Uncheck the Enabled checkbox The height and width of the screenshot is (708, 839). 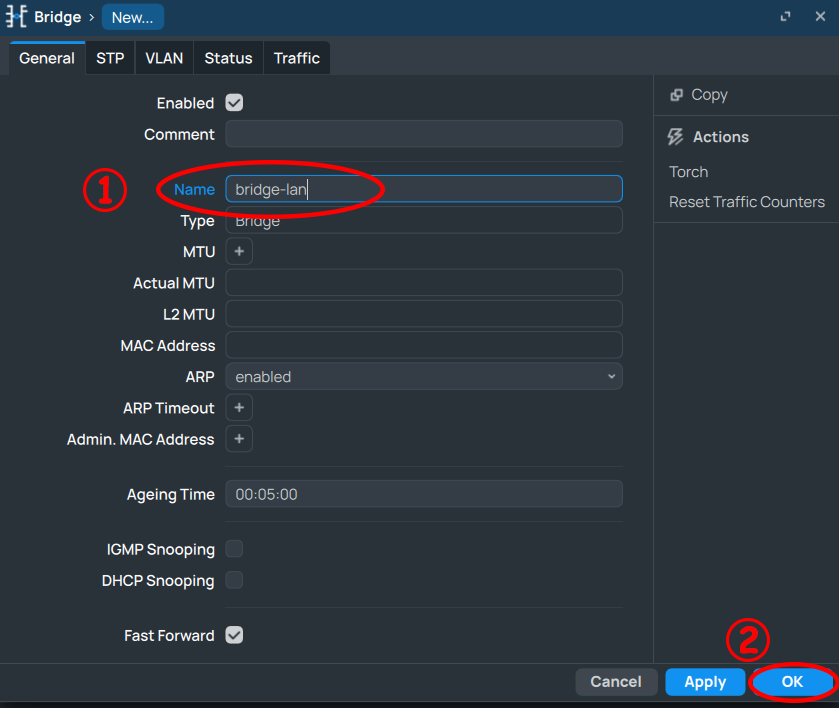coord(234,103)
